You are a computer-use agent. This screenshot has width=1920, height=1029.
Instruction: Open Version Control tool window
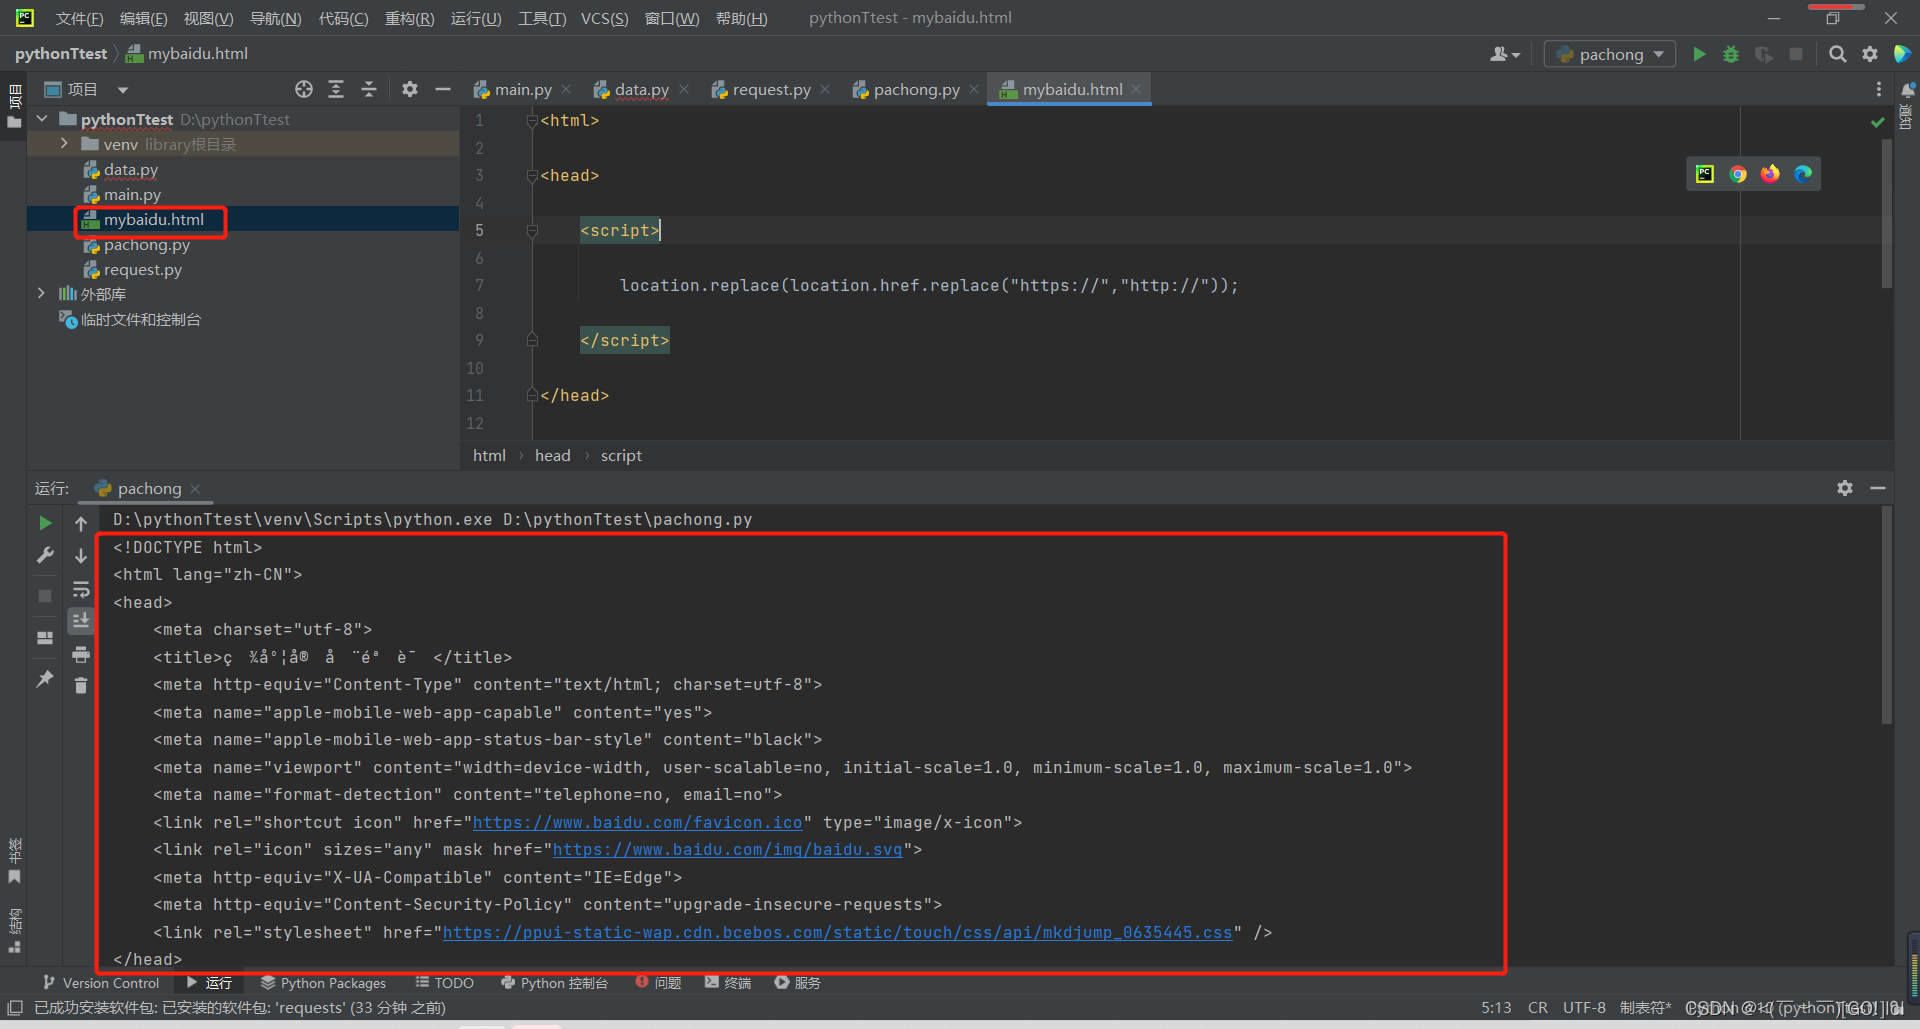(101, 983)
